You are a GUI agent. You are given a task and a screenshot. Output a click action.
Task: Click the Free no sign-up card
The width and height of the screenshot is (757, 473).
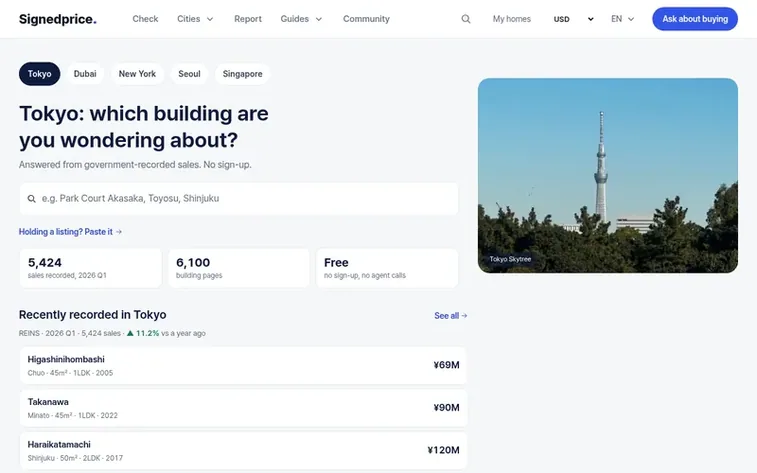pyautogui.click(x=387, y=268)
